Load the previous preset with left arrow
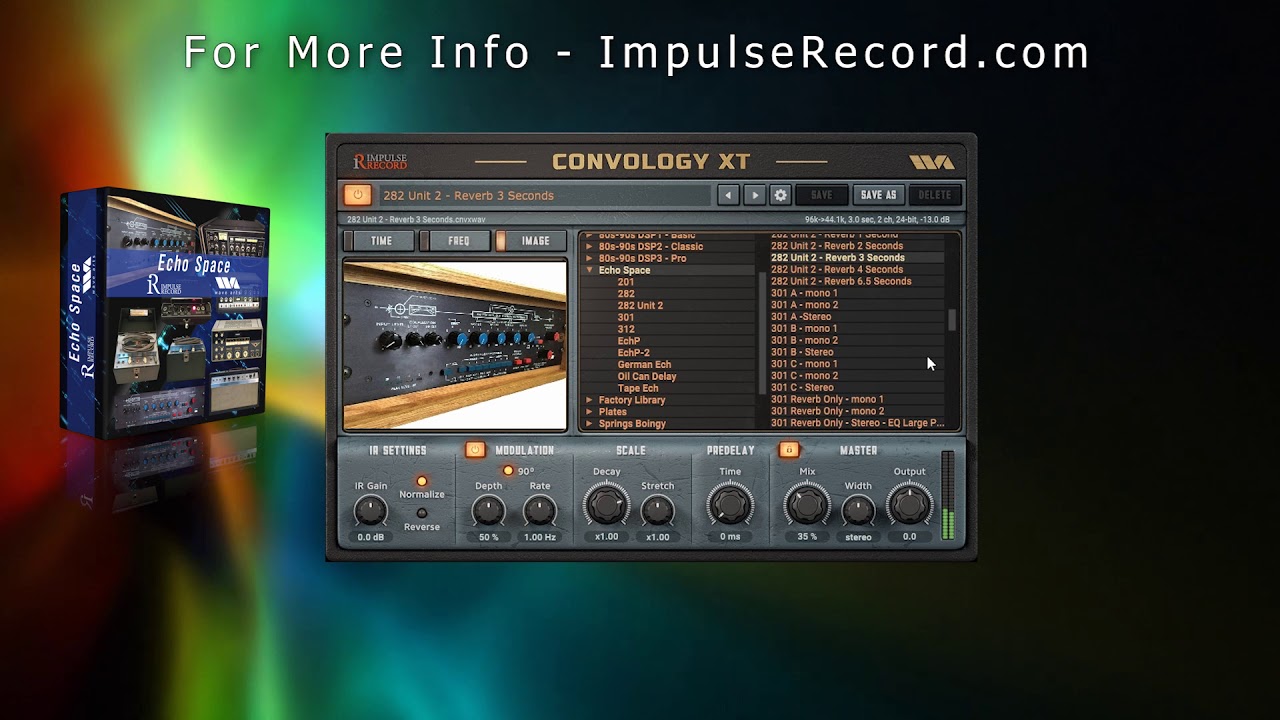This screenshot has width=1280, height=720. pos(729,195)
